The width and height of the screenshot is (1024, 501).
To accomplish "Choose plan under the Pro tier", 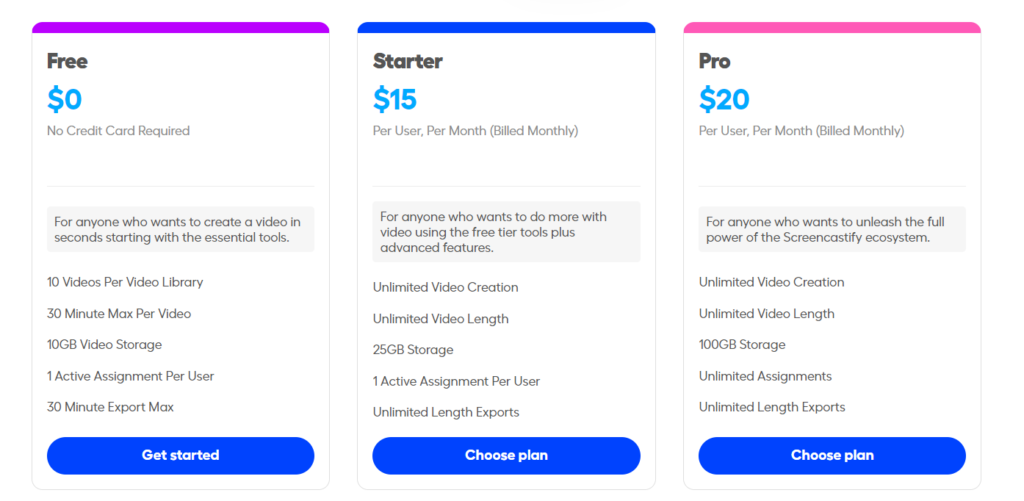I will [x=832, y=455].
